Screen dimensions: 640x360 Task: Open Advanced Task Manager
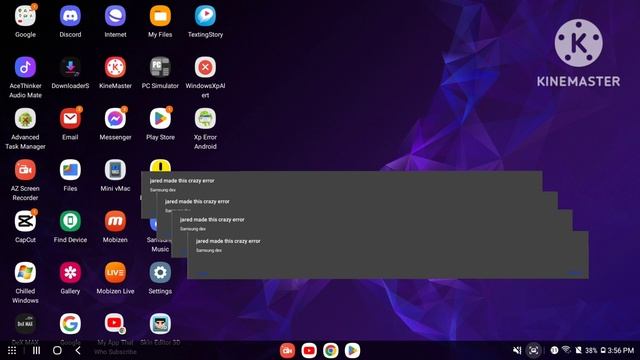click(25, 119)
